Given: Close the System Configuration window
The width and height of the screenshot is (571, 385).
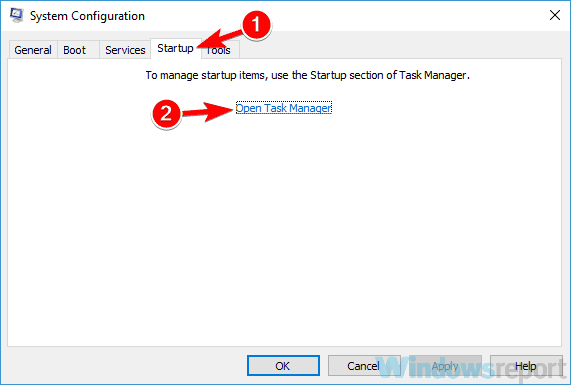Looking at the screenshot, I should click(x=555, y=15).
